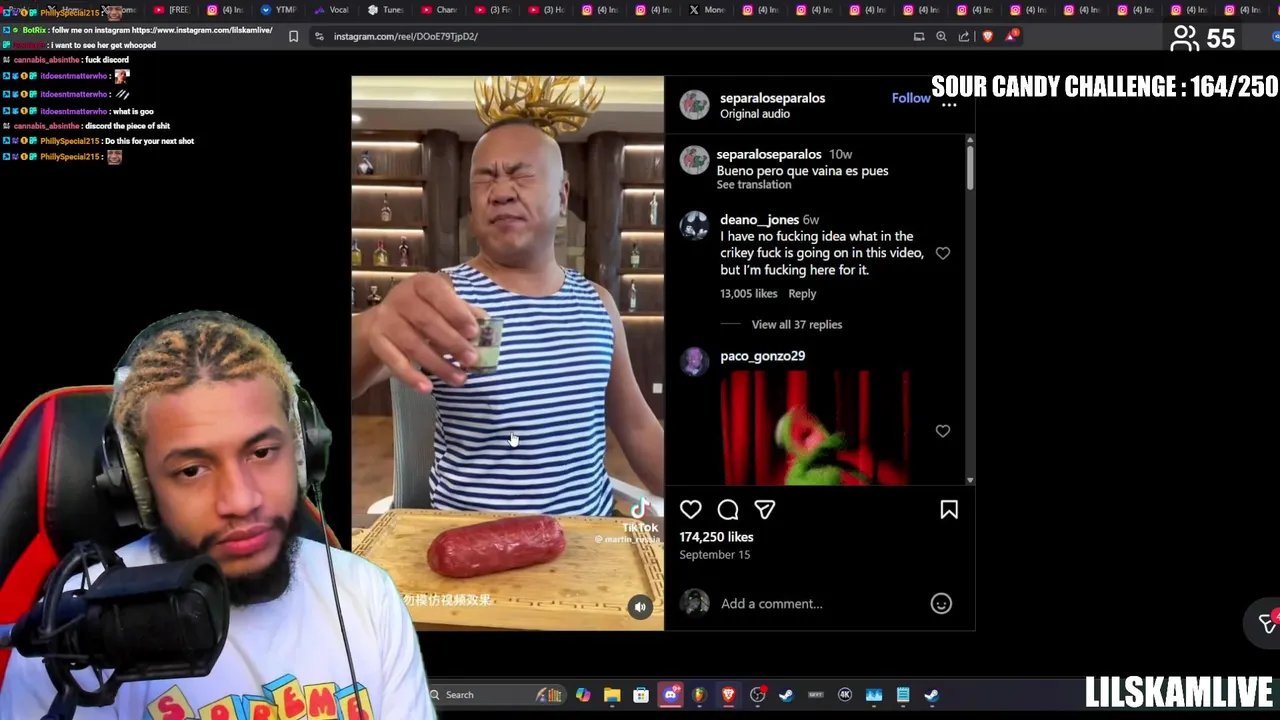
Task: Open Discord from the taskbar
Action: 670,695
